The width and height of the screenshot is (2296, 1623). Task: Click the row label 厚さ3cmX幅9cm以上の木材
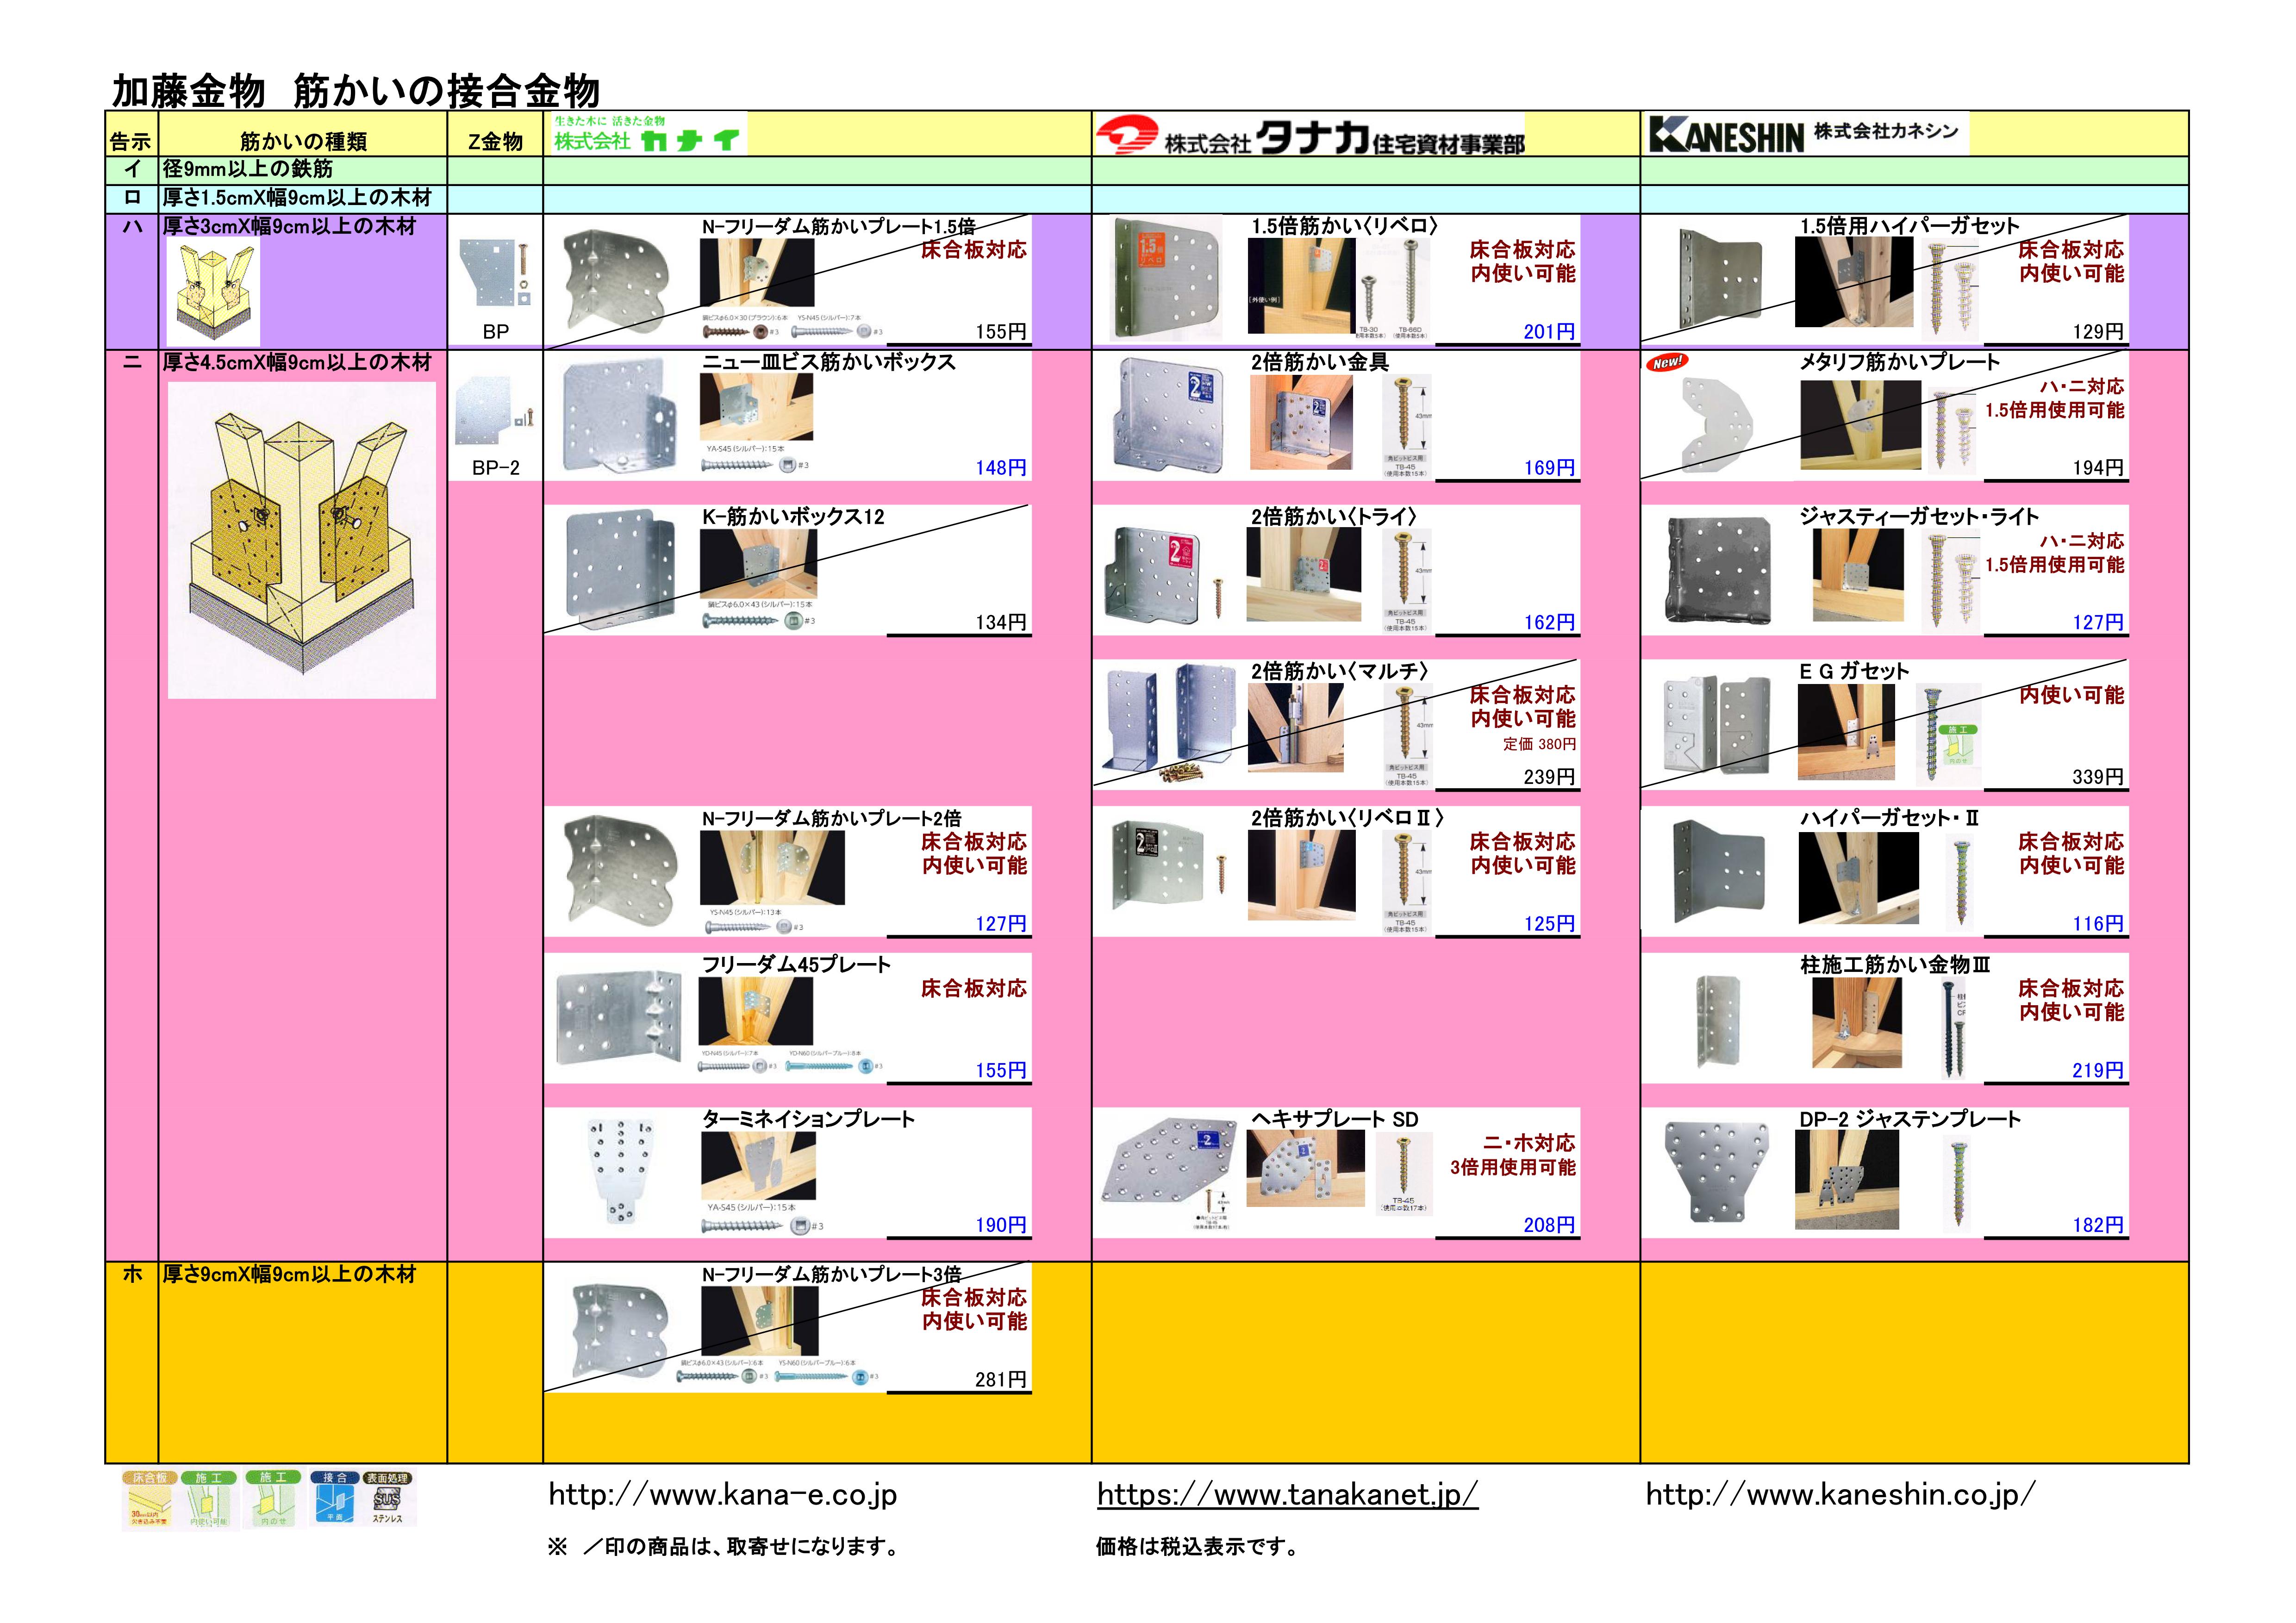pyautogui.click(x=289, y=226)
